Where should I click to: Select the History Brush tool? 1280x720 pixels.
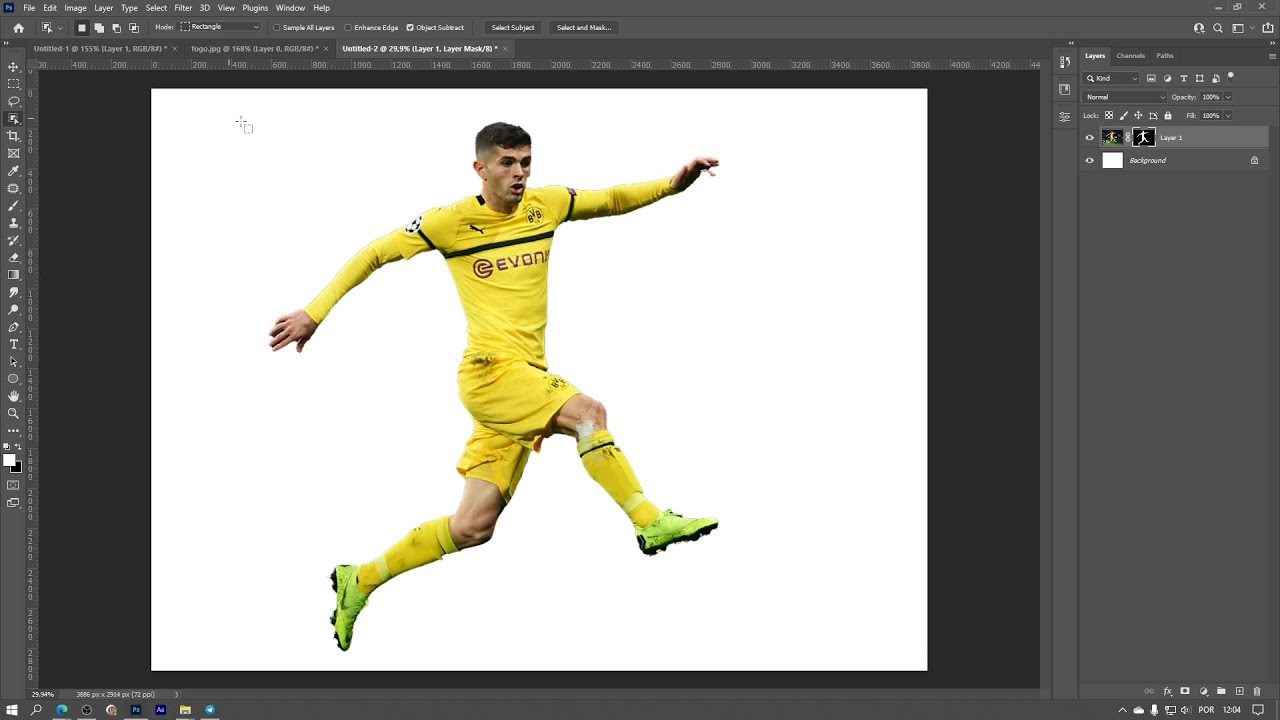coord(13,240)
